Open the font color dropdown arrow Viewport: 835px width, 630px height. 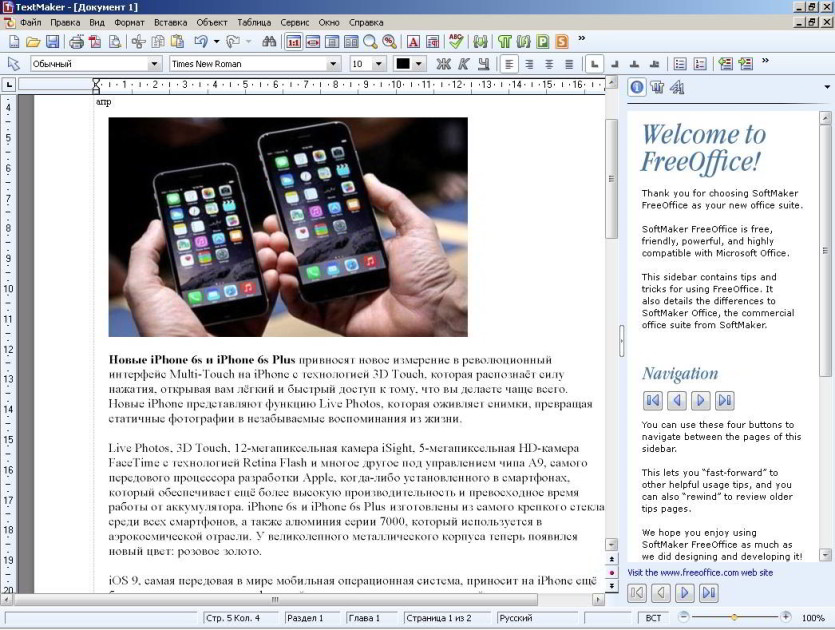(x=419, y=64)
